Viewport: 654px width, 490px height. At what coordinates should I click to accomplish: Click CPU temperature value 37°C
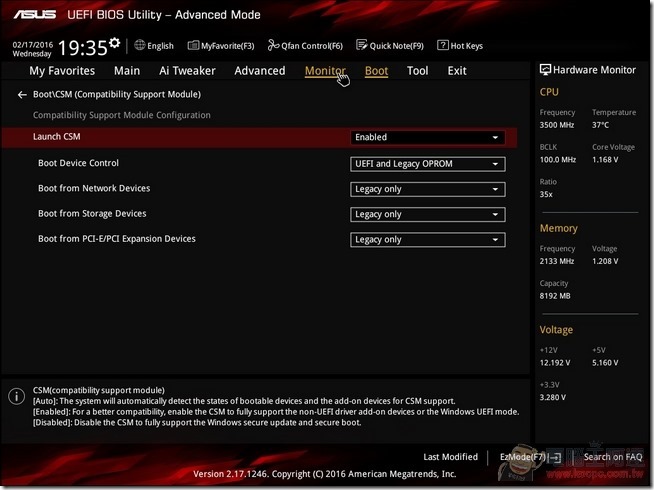[x=600, y=125]
